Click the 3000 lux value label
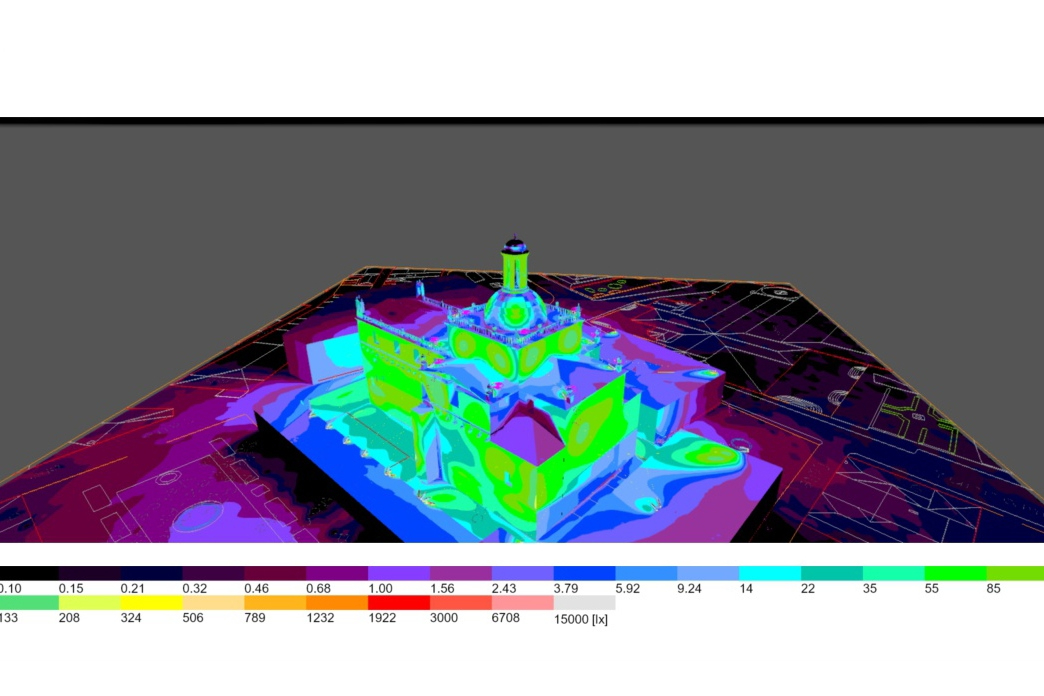Viewport: 1044px width, 696px height. click(444, 618)
